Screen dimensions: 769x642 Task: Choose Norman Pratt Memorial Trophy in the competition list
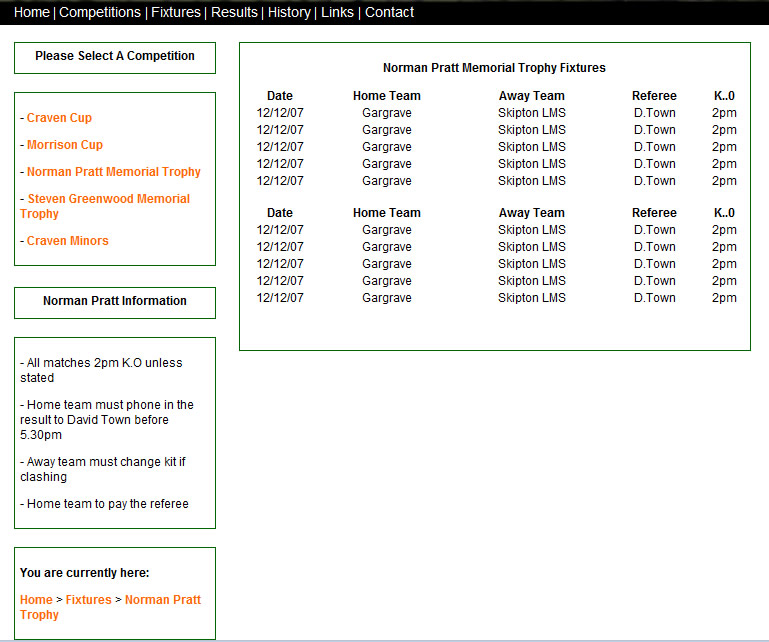pos(113,172)
